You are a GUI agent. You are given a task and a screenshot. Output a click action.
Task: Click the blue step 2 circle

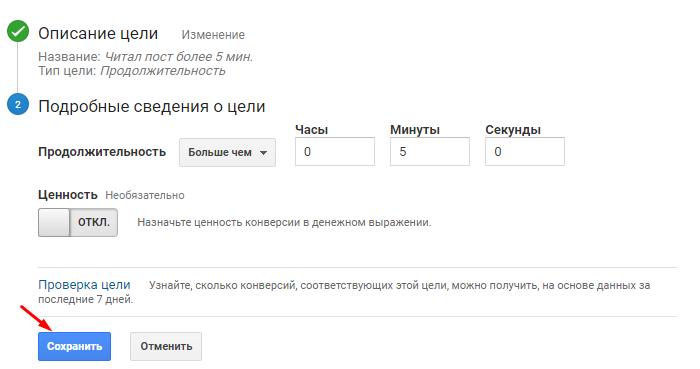[x=18, y=104]
